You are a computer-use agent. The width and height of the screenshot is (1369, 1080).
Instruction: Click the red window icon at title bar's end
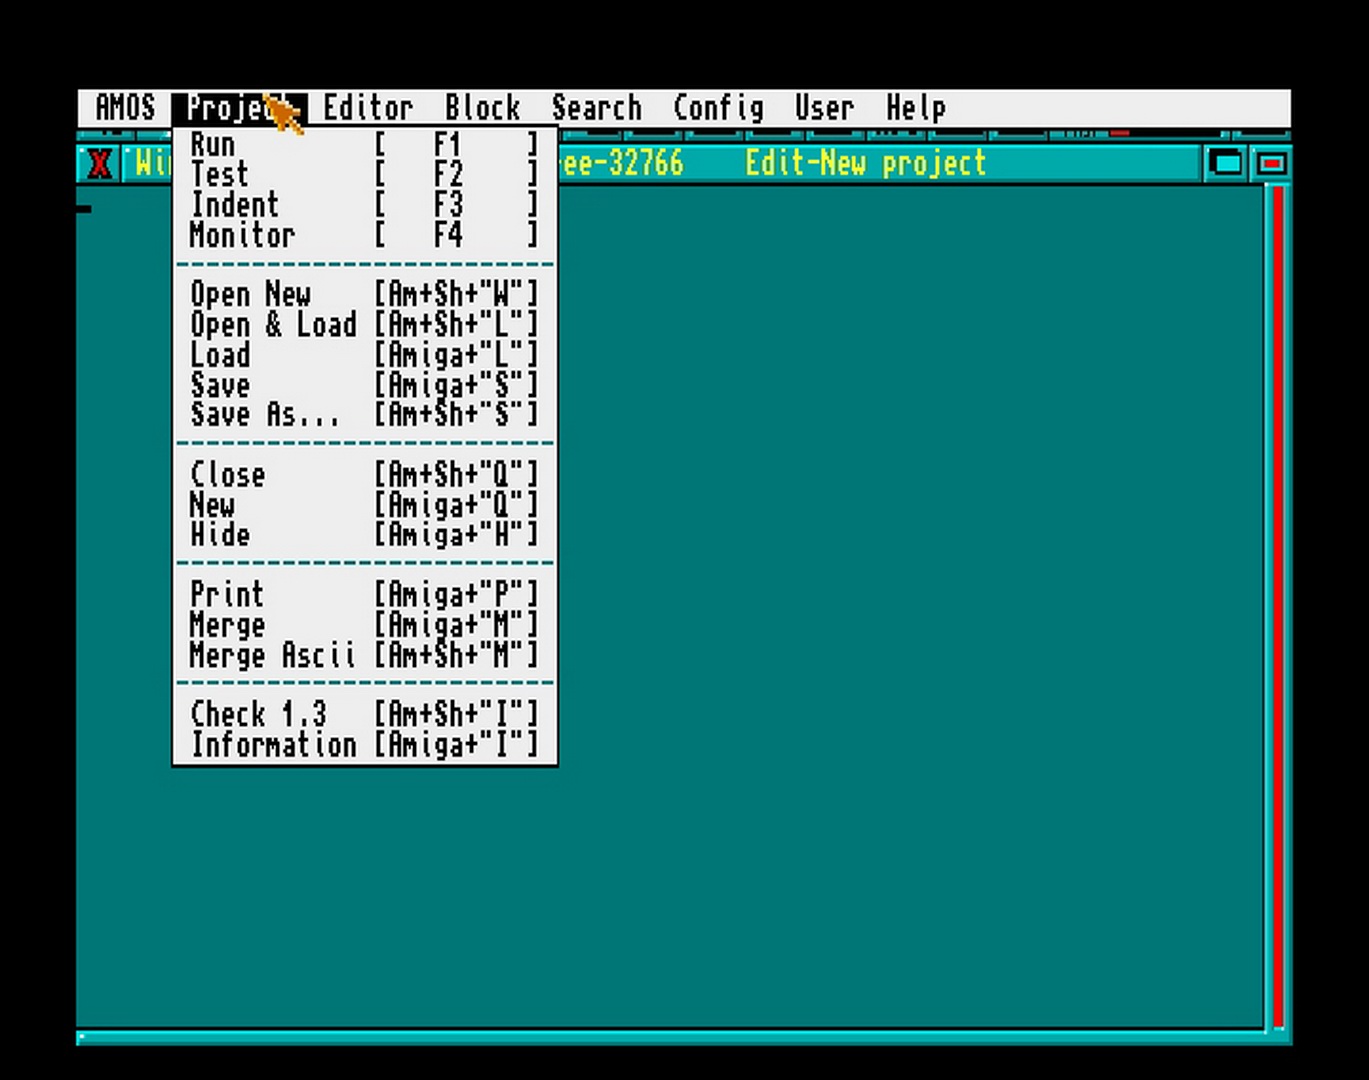click(1271, 163)
